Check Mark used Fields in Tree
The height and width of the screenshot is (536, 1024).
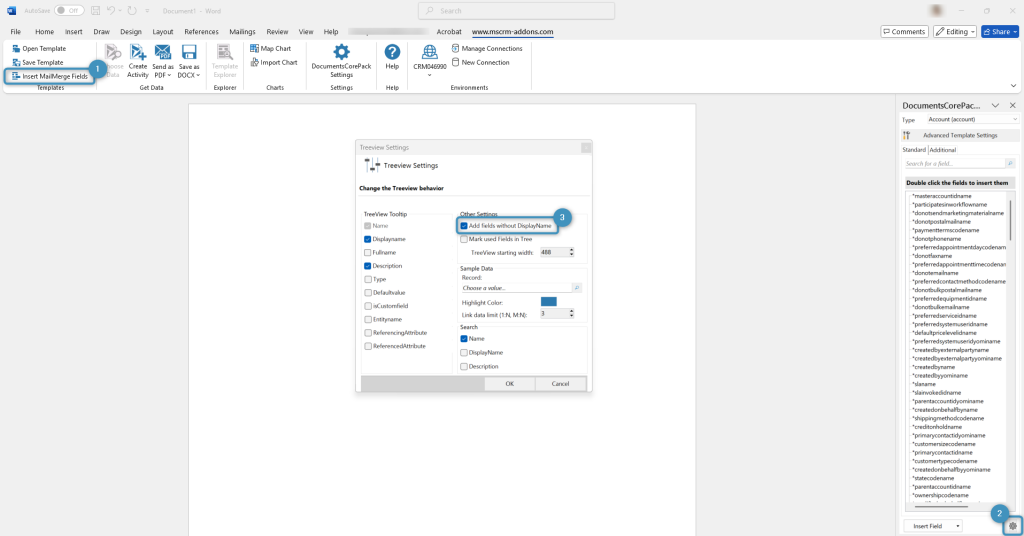tap(464, 239)
